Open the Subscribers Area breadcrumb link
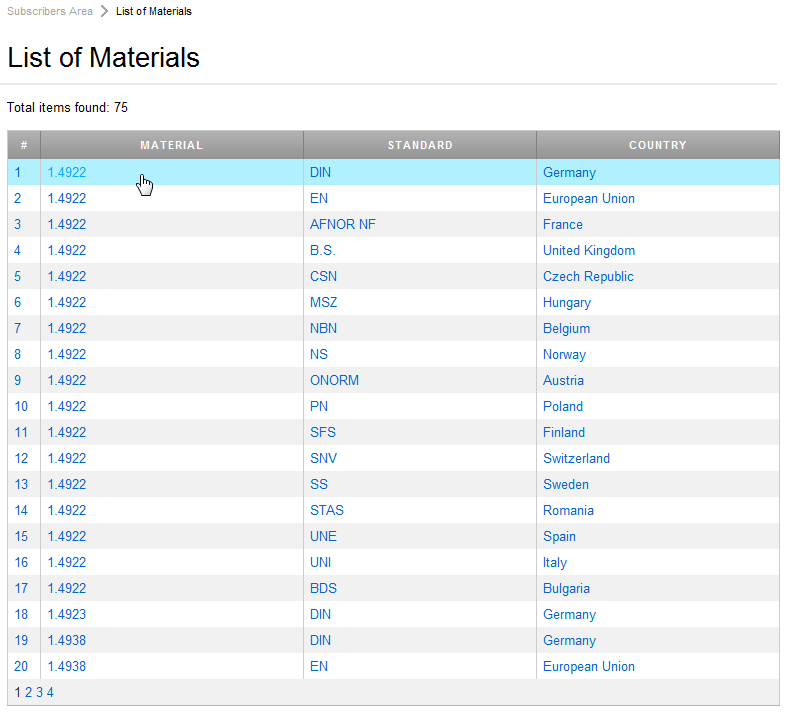The image size is (787, 714). (50, 11)
